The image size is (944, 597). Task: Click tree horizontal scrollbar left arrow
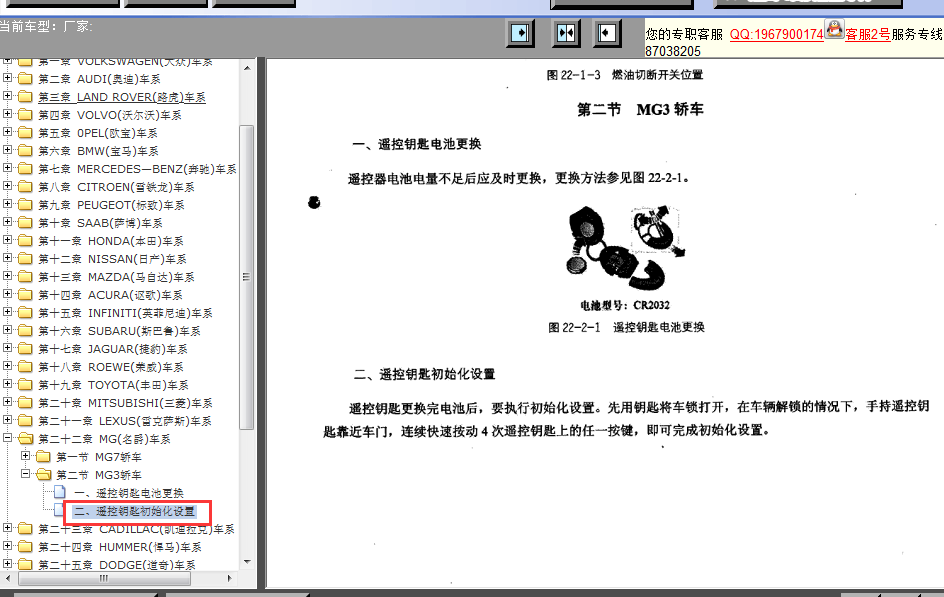click(8, 578)
